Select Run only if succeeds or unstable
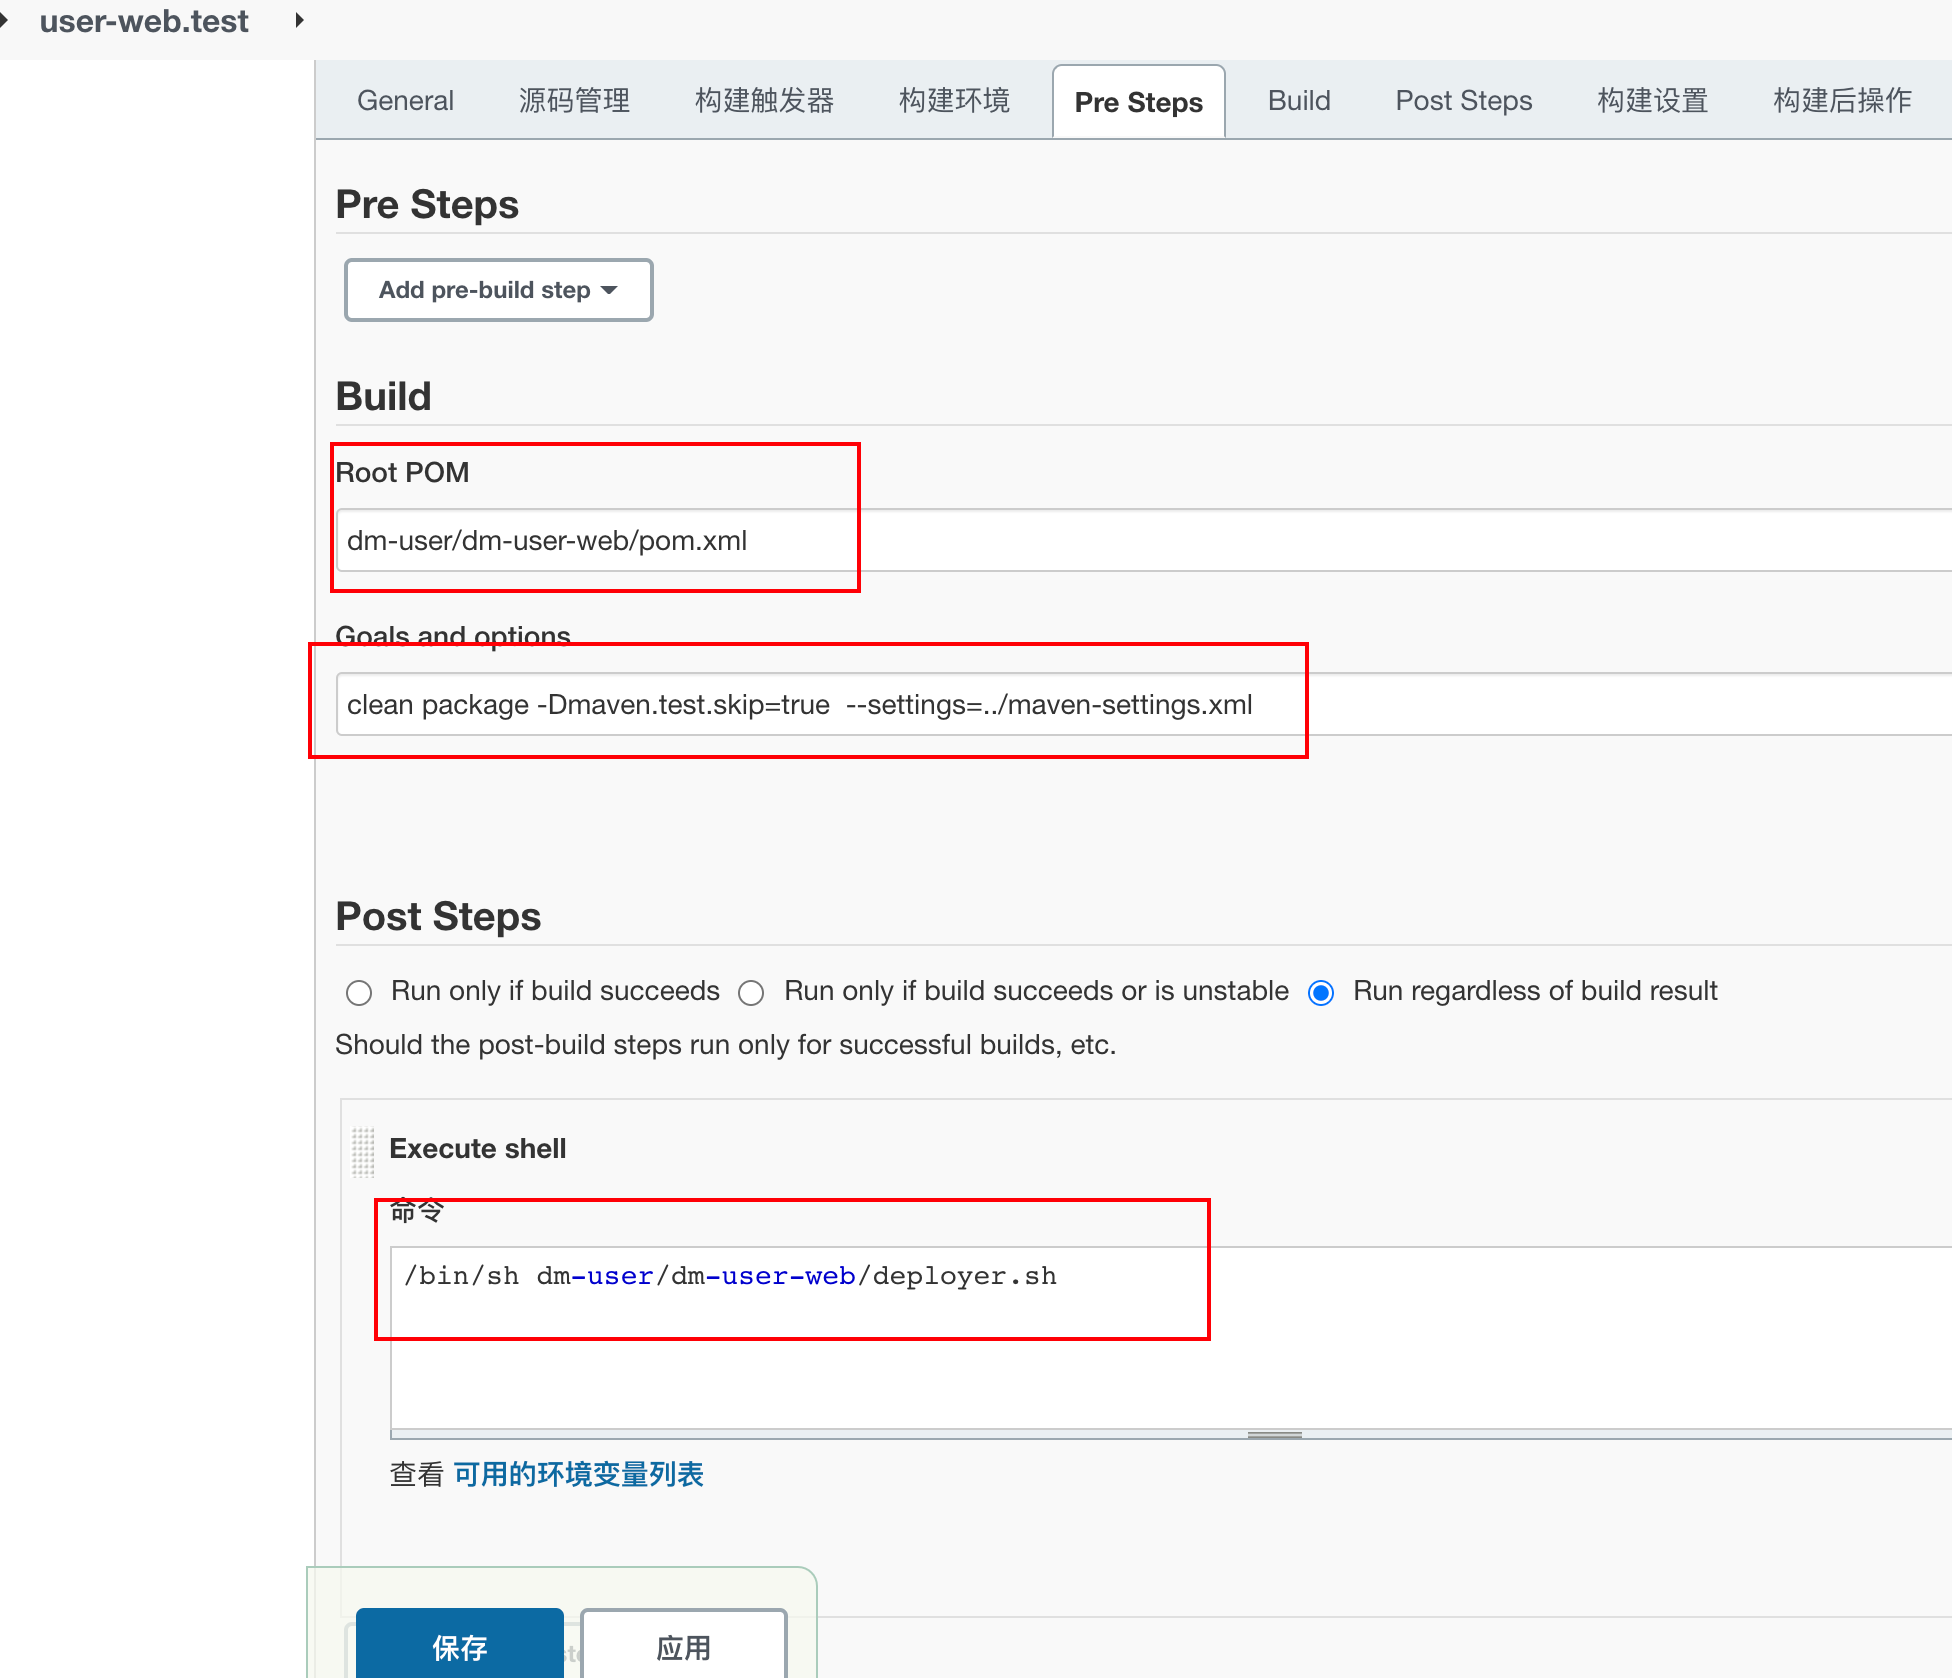 (751, 993)
